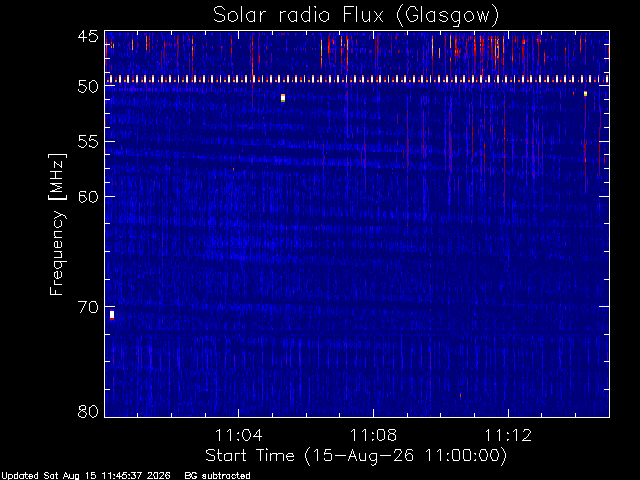This screenshot has height=480, width=640.
Task: Click the small orange dot near 57 MHz before 11:04
Action: click(233, 169)
